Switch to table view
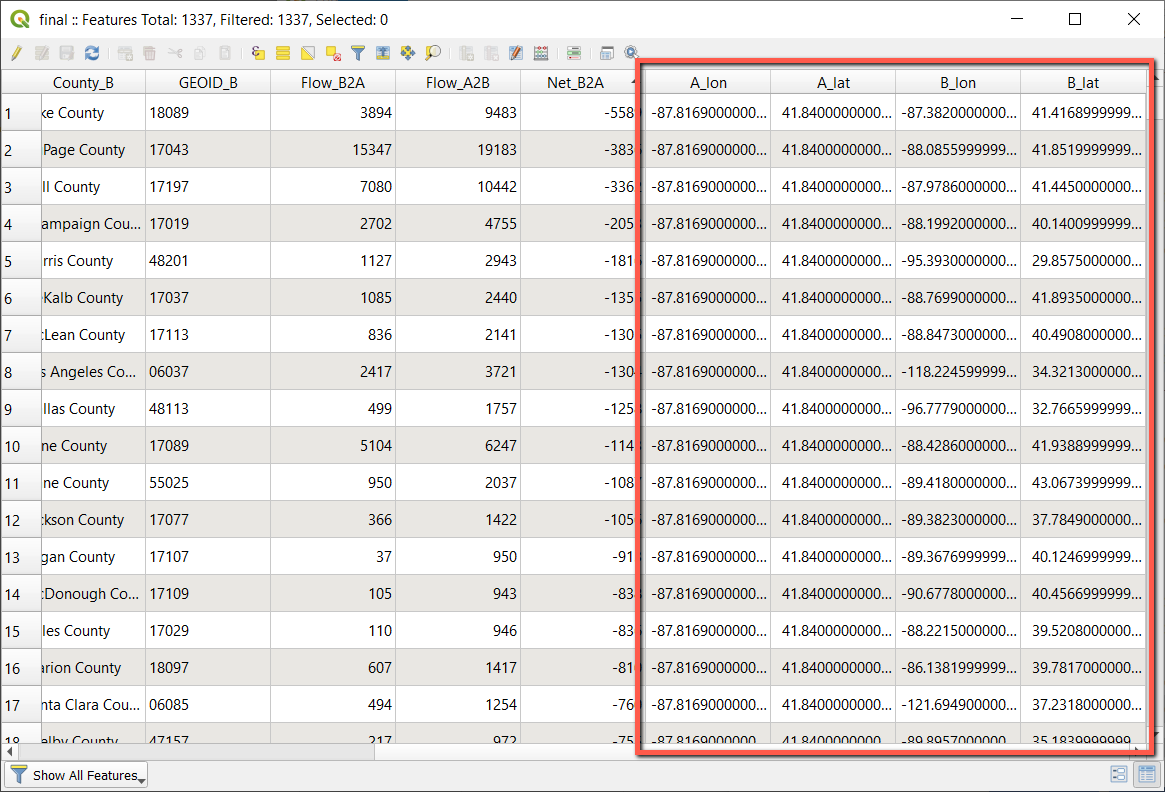This screenshot has width=1165, height=792. point(1146,775)
